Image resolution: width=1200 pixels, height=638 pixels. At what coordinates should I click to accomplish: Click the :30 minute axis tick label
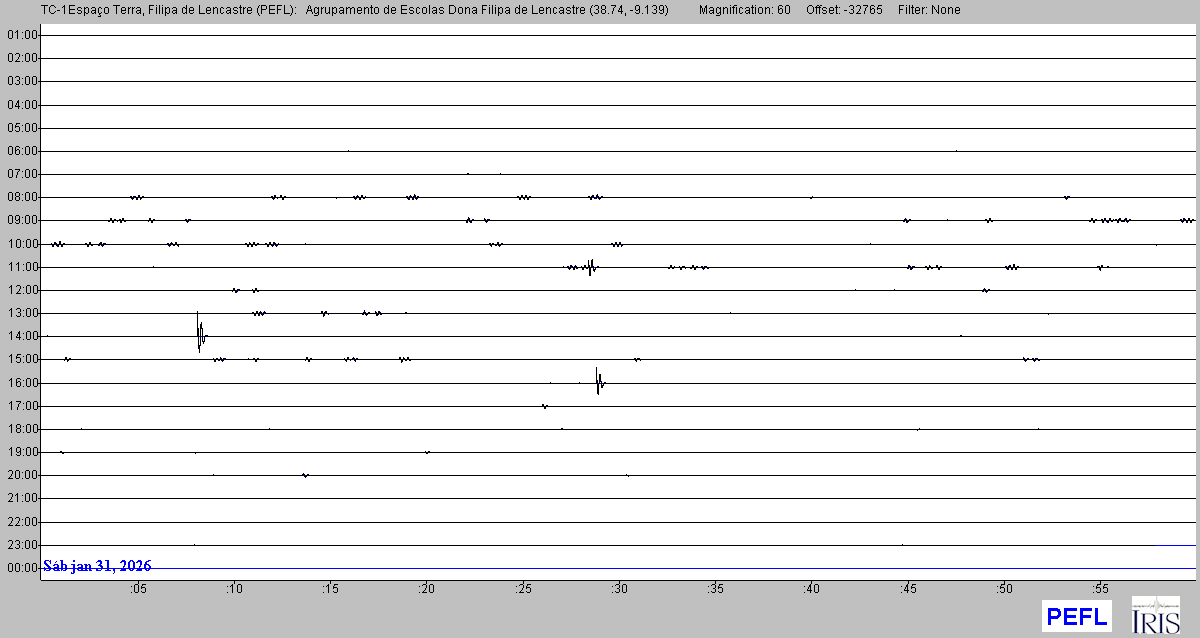pos(619,589)
